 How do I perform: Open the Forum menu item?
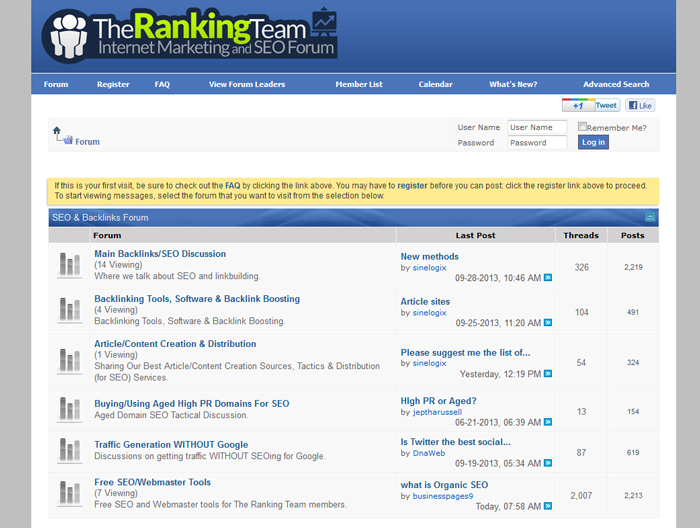tap(56, 84)
